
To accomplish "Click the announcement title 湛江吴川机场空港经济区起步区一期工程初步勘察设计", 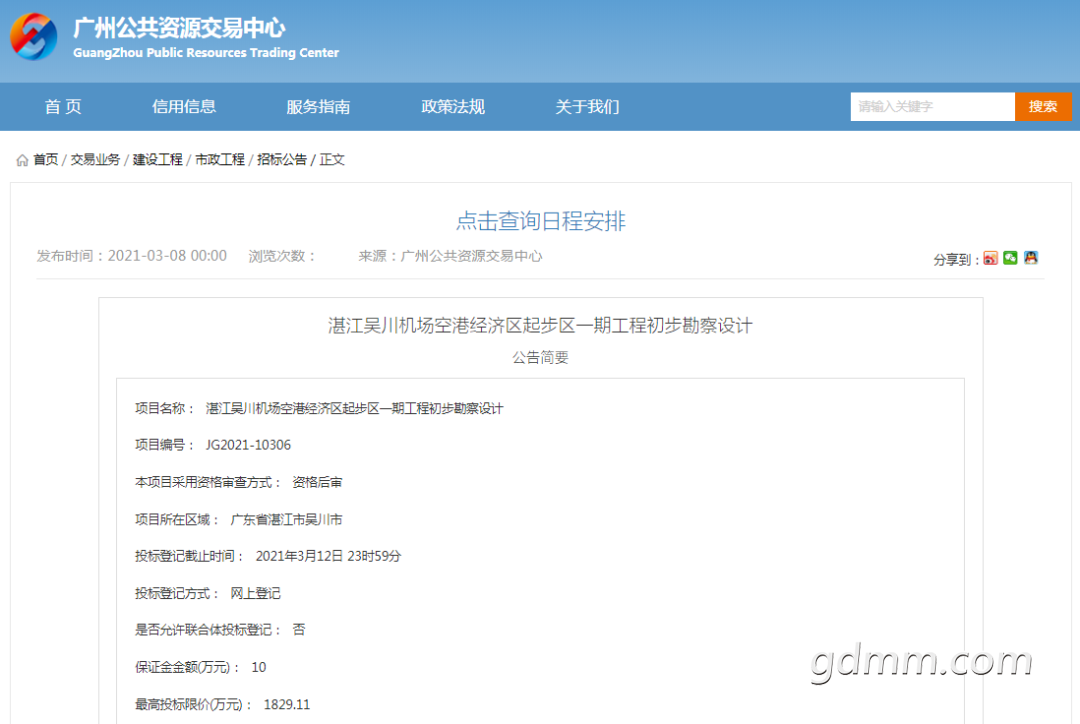I will tap(541, 325).
